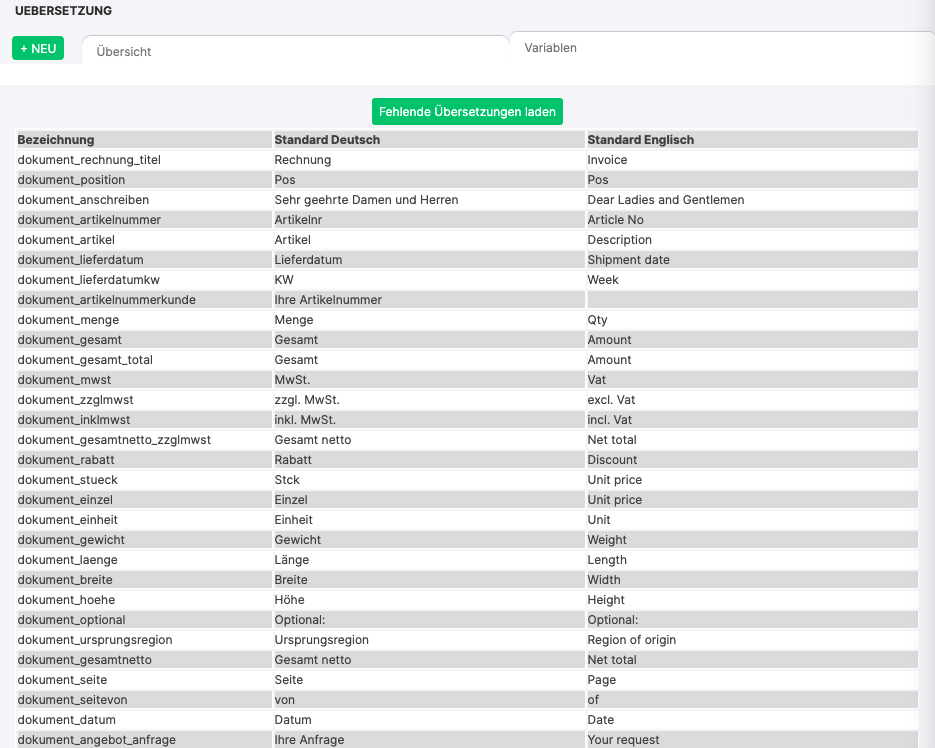The width and height of the screenshot is (935, 748).
Task: Select the dokument_rechnung_titel row
Action: click(89, 160)
